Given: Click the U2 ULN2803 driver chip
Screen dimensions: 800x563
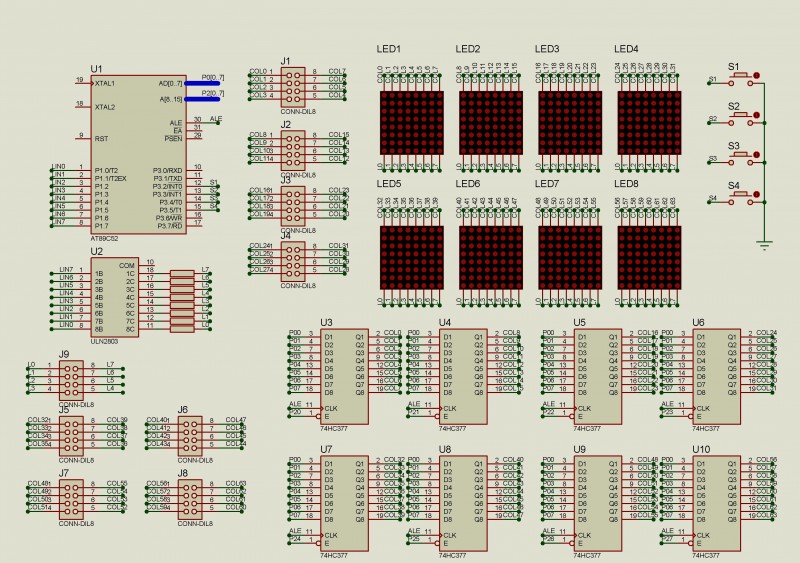Looking at the screenshot, I should click(x=113, y=297).
